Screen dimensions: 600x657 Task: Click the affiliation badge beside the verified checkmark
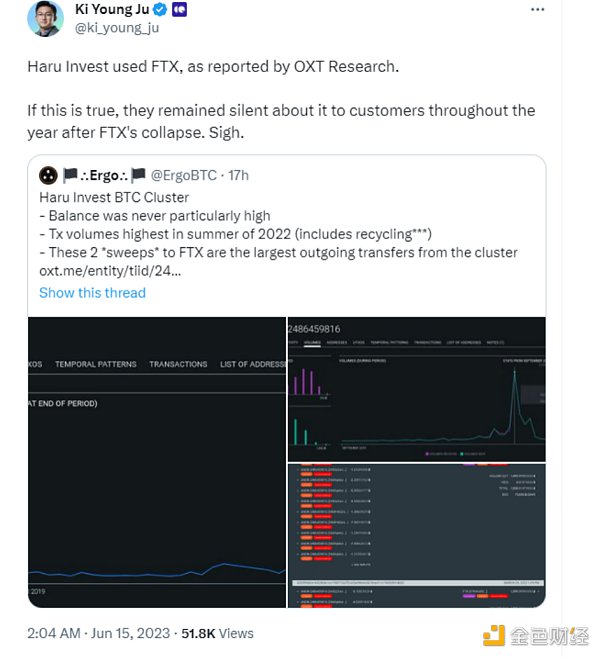[180, 10]
